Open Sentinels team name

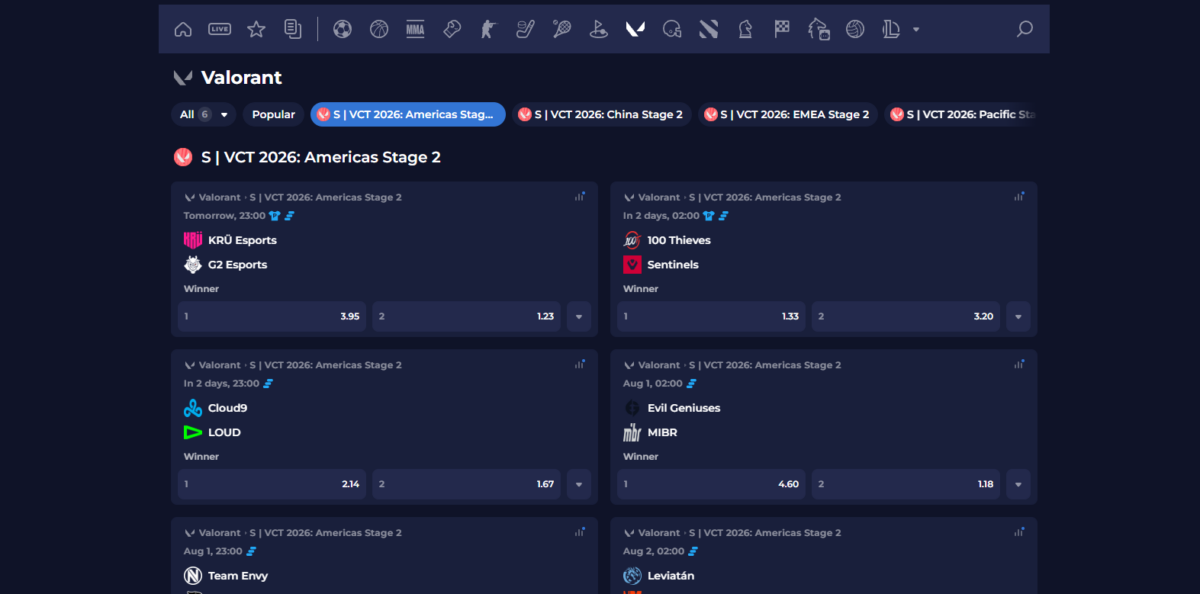(x=673, y=265)
